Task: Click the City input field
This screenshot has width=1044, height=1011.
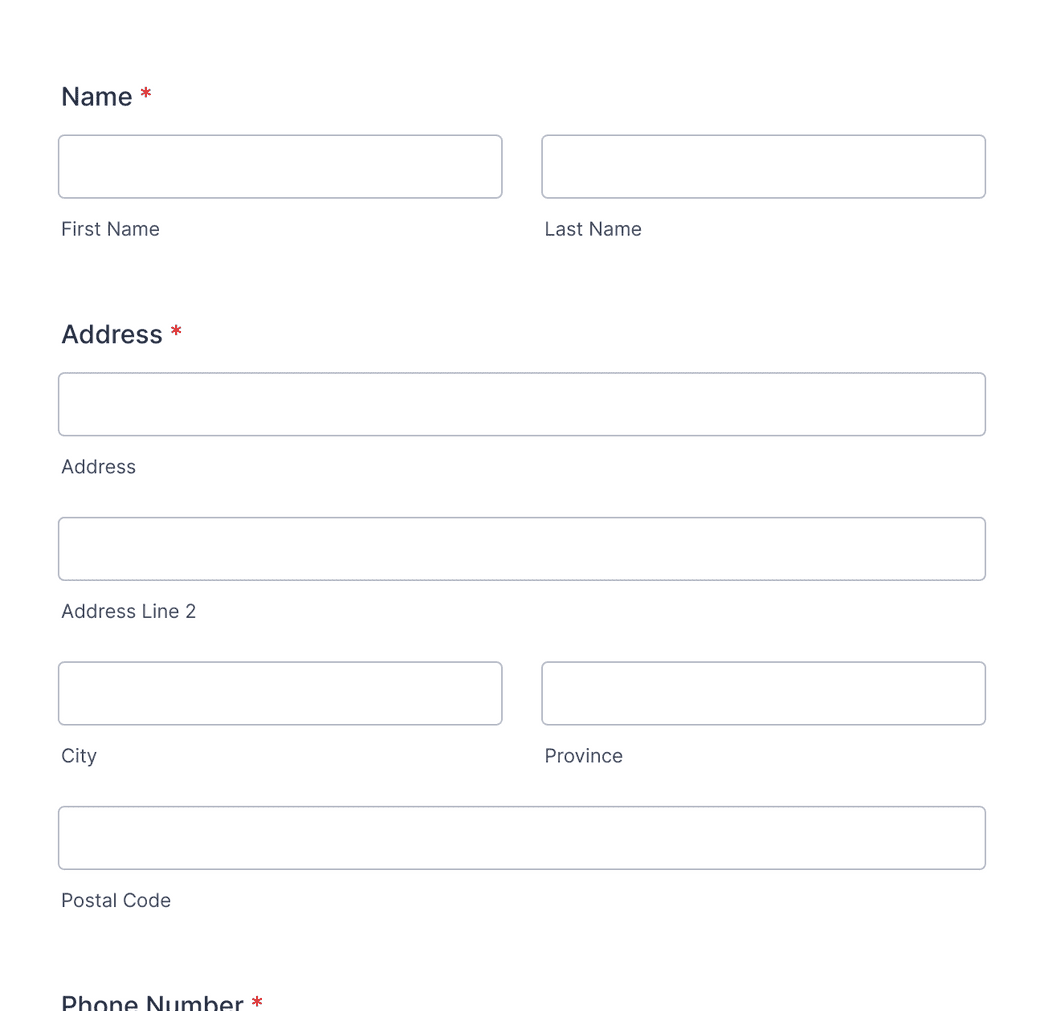Action: (x=280, y=693)
